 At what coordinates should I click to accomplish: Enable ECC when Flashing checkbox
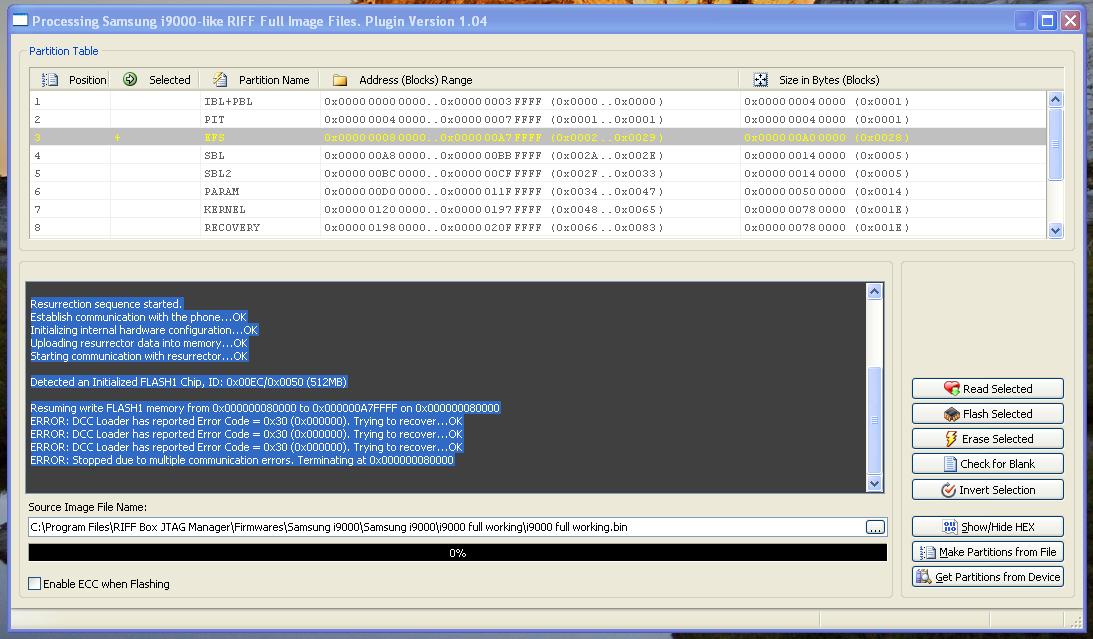click(34, 583)
